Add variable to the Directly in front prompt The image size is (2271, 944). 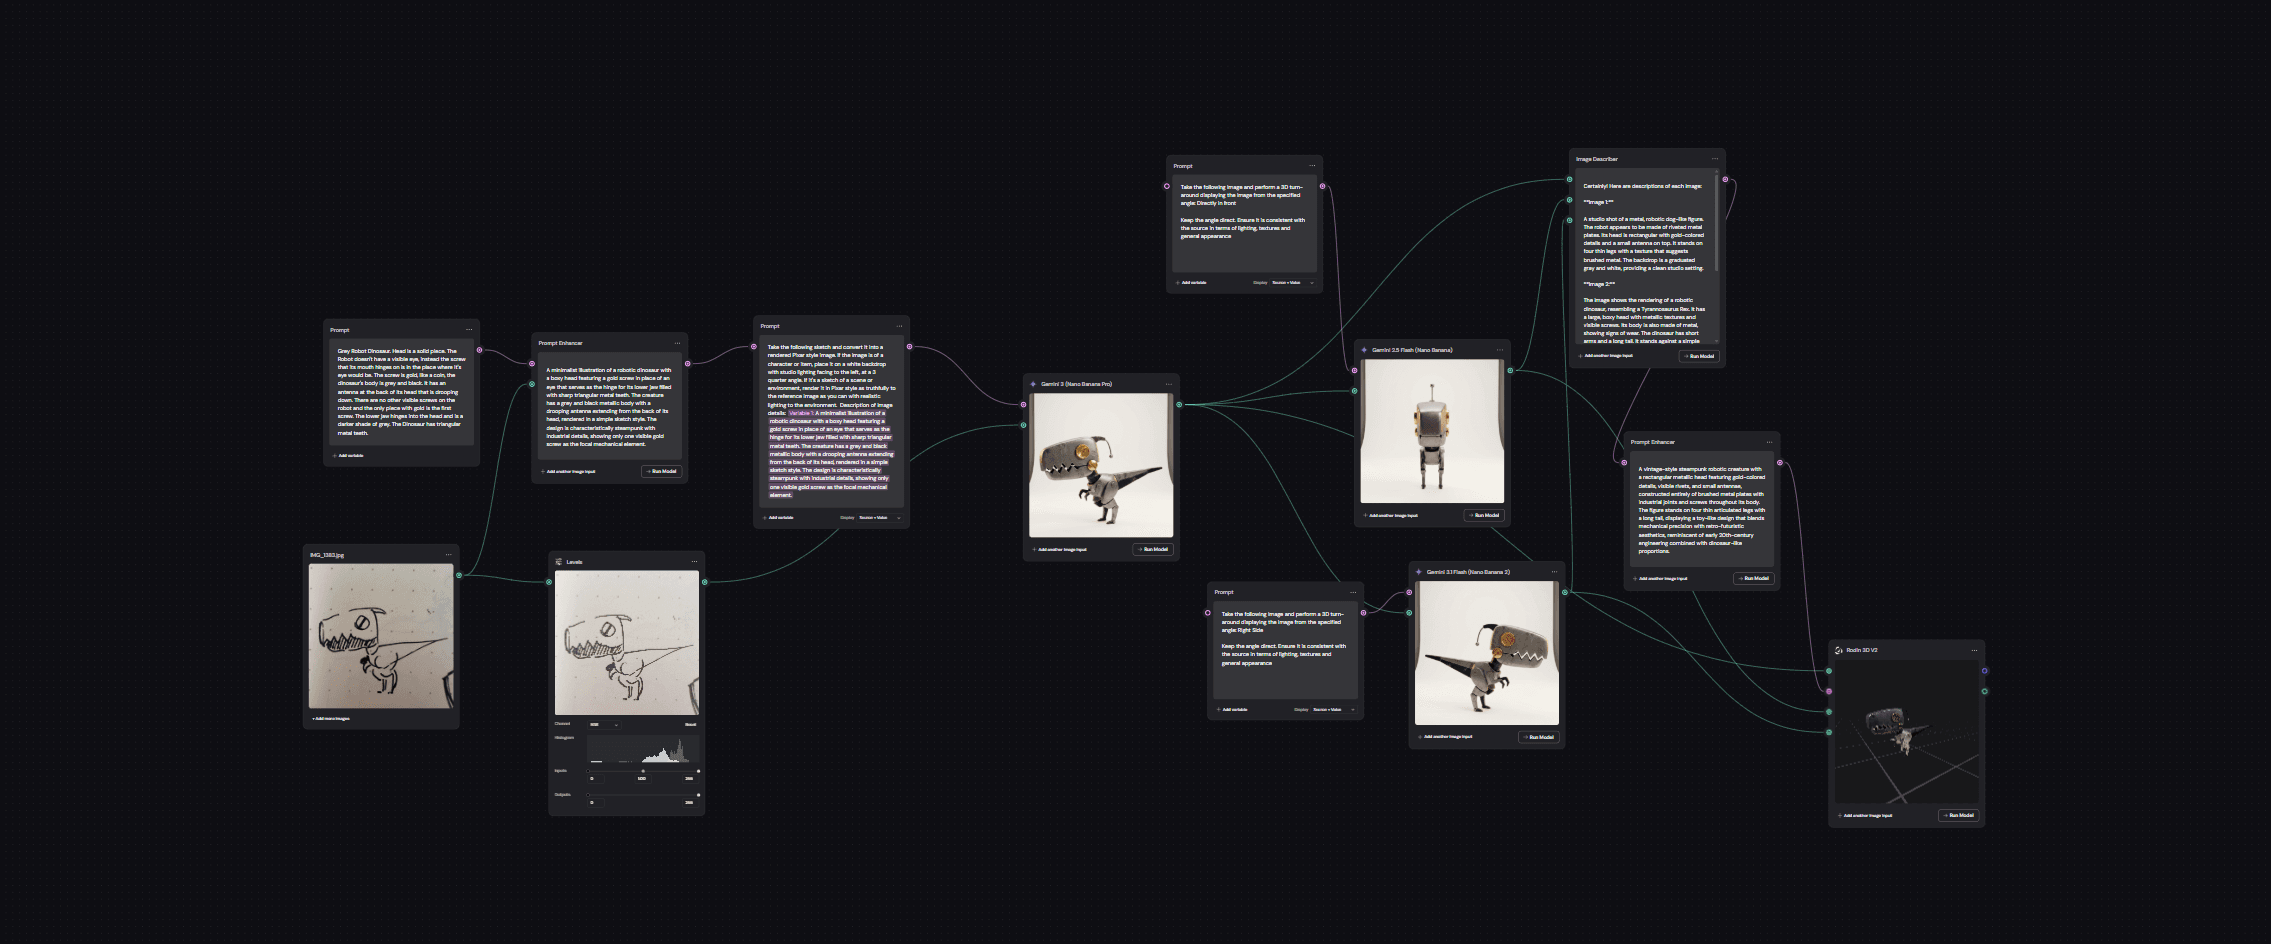click(1192, 283)
